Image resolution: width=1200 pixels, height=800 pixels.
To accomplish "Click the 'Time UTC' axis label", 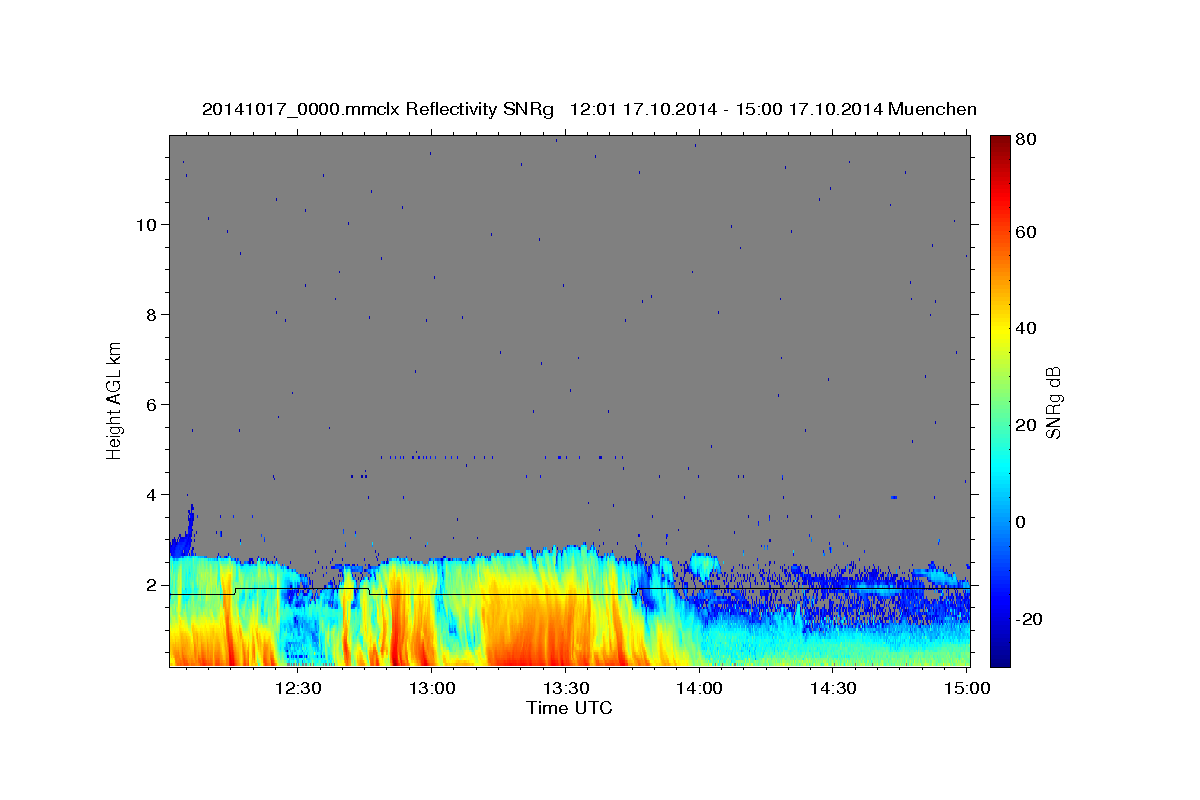I will click(569, 708).
